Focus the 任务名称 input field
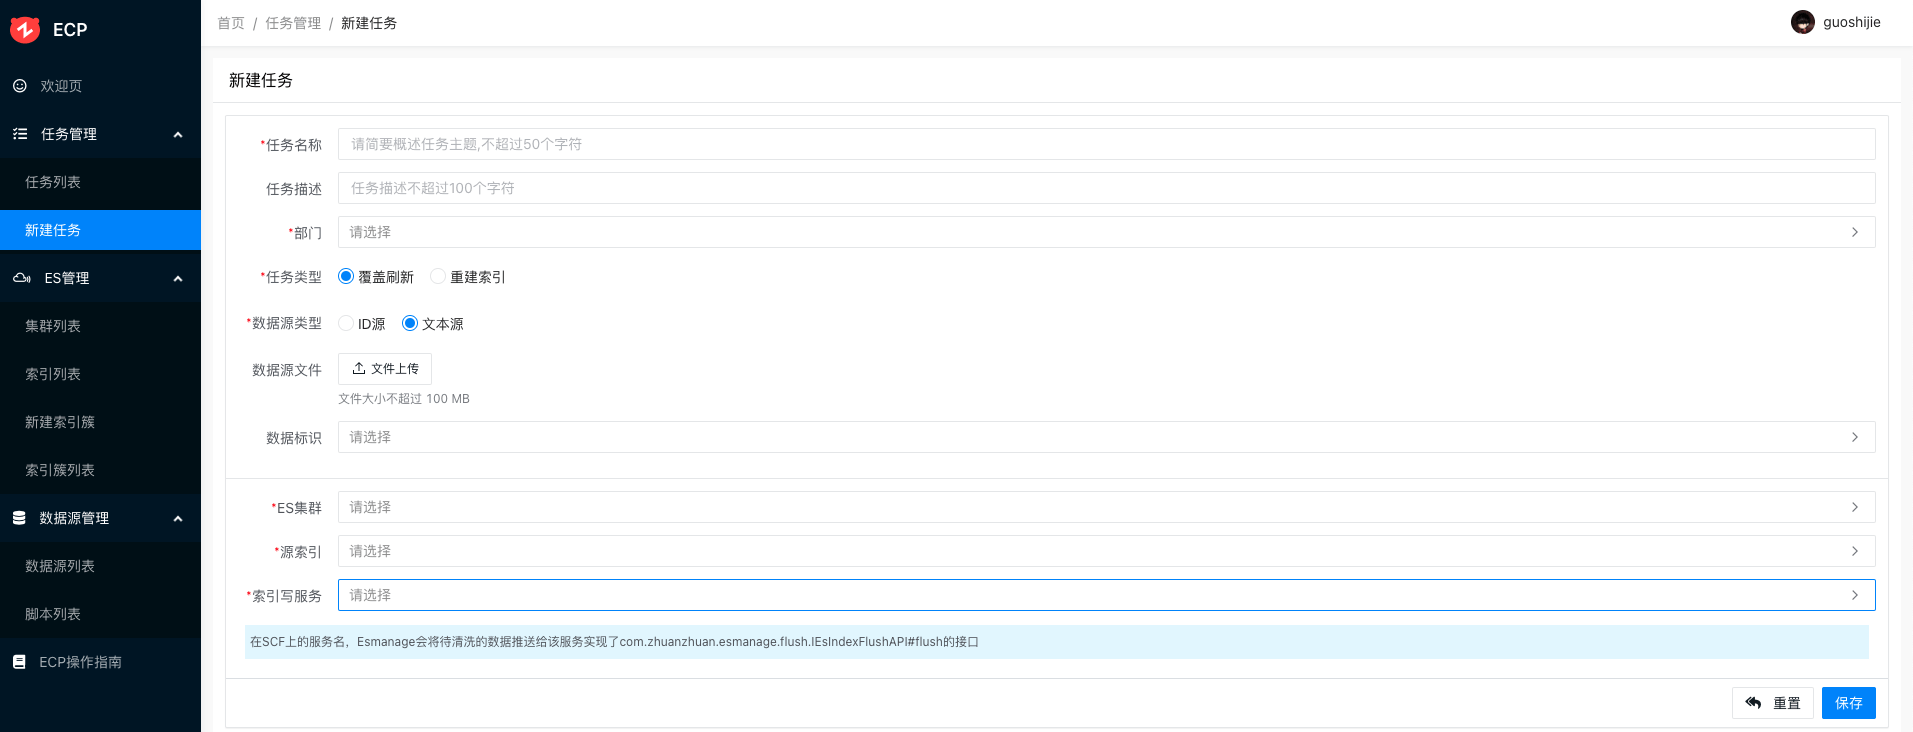 [1106, 144]
